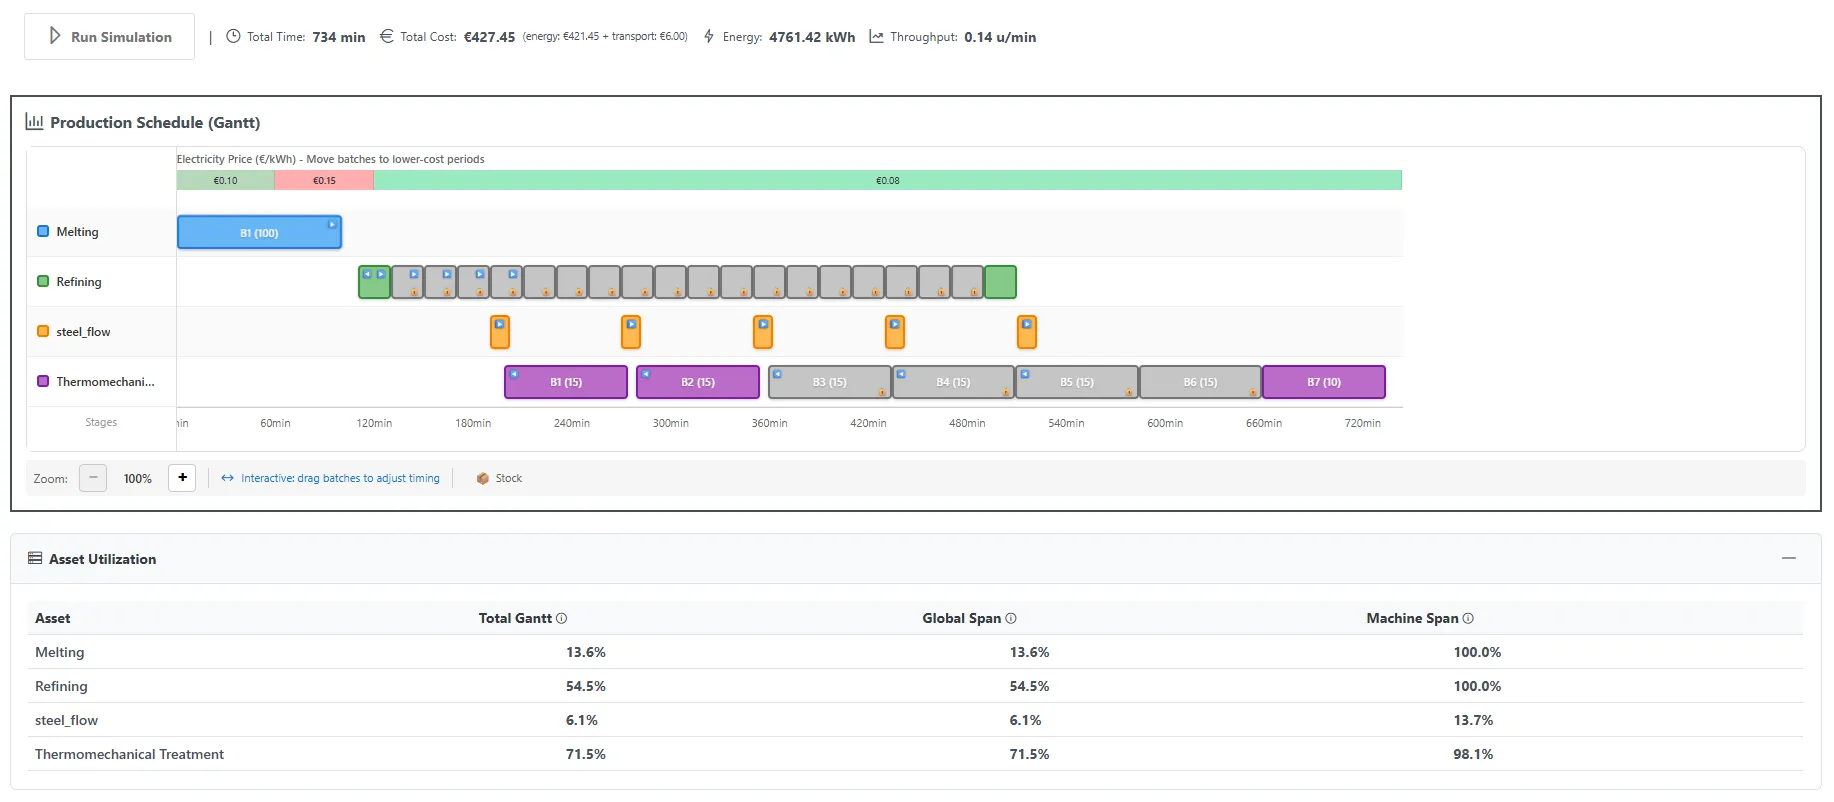
Task: Click the euro Total Cost icon
Action: point(386,37)
